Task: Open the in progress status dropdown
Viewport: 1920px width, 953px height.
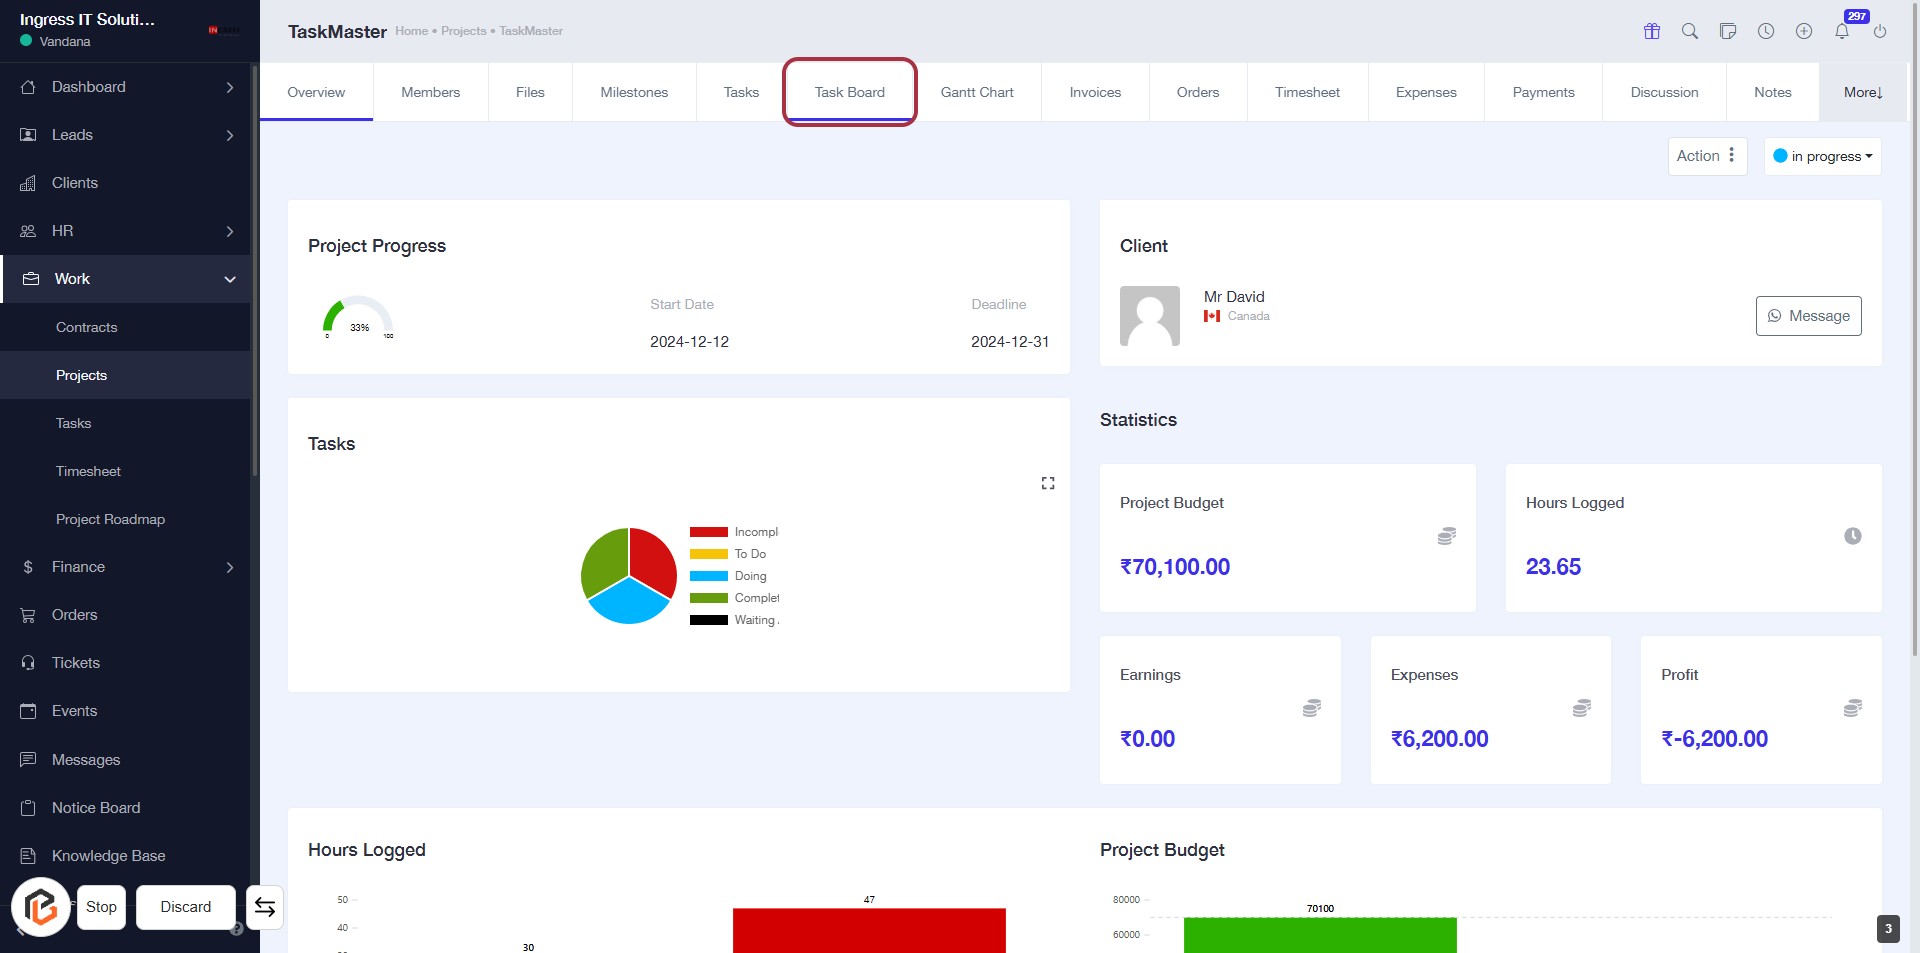Action: click(x=1822, y=156)
